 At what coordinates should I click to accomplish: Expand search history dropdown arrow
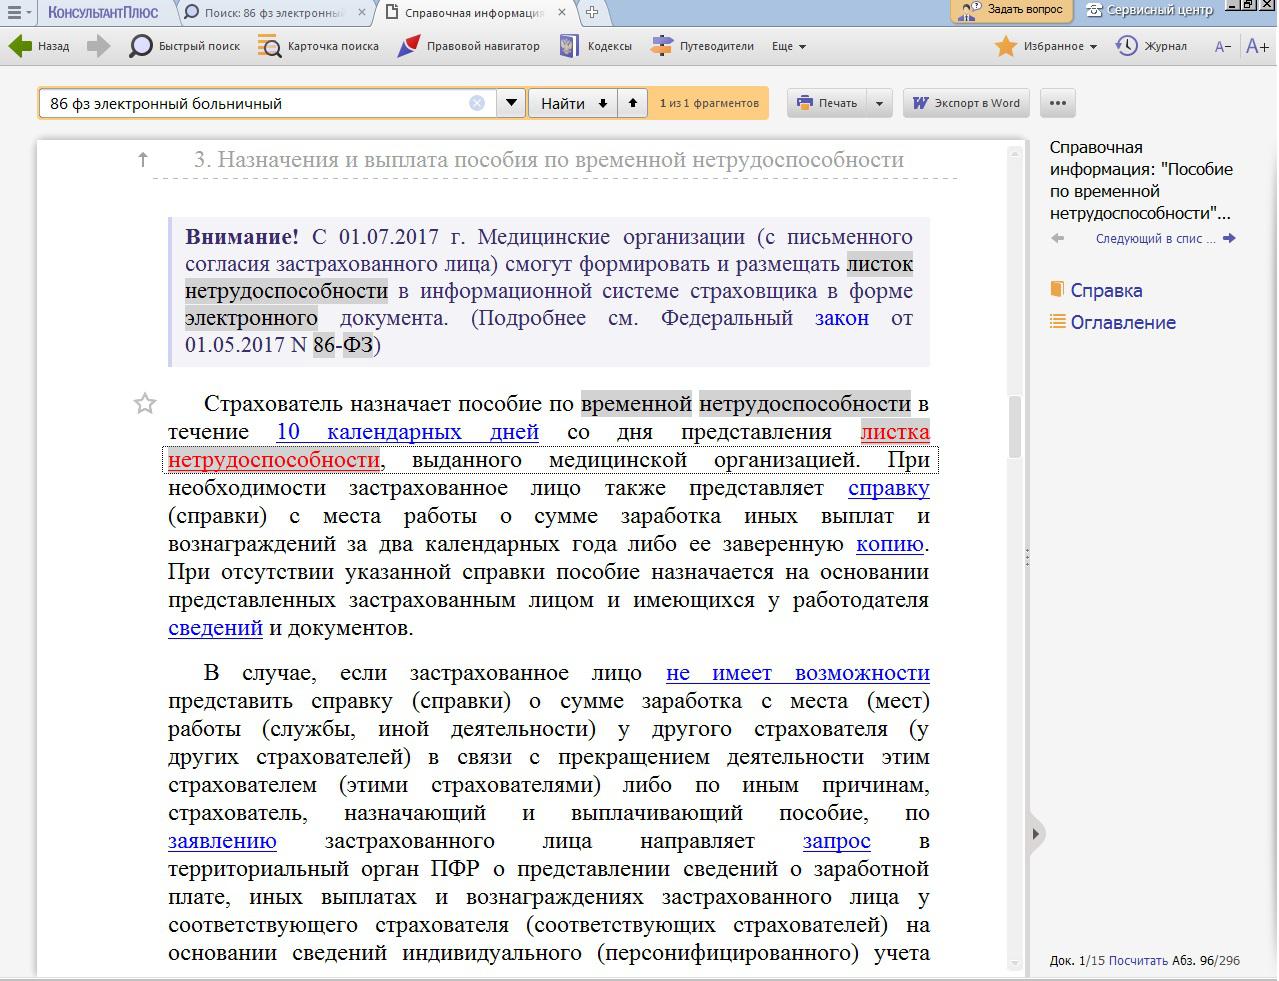point(511,103)
